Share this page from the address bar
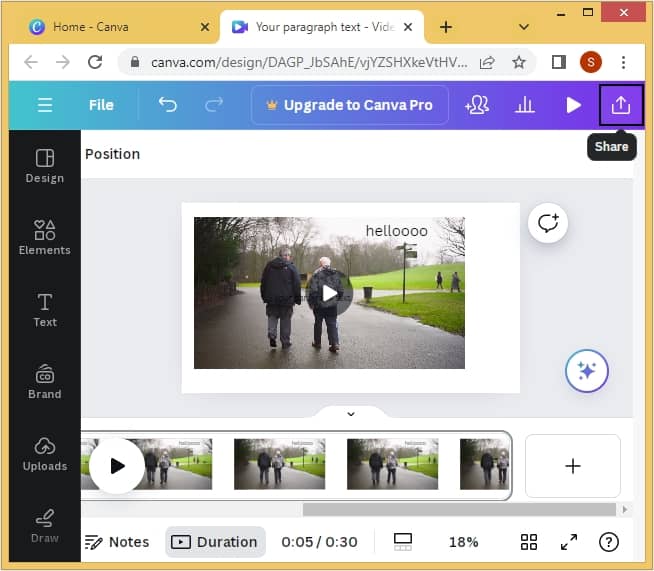The height and width of the screenshot is (571, 654). tap(487, 63)
